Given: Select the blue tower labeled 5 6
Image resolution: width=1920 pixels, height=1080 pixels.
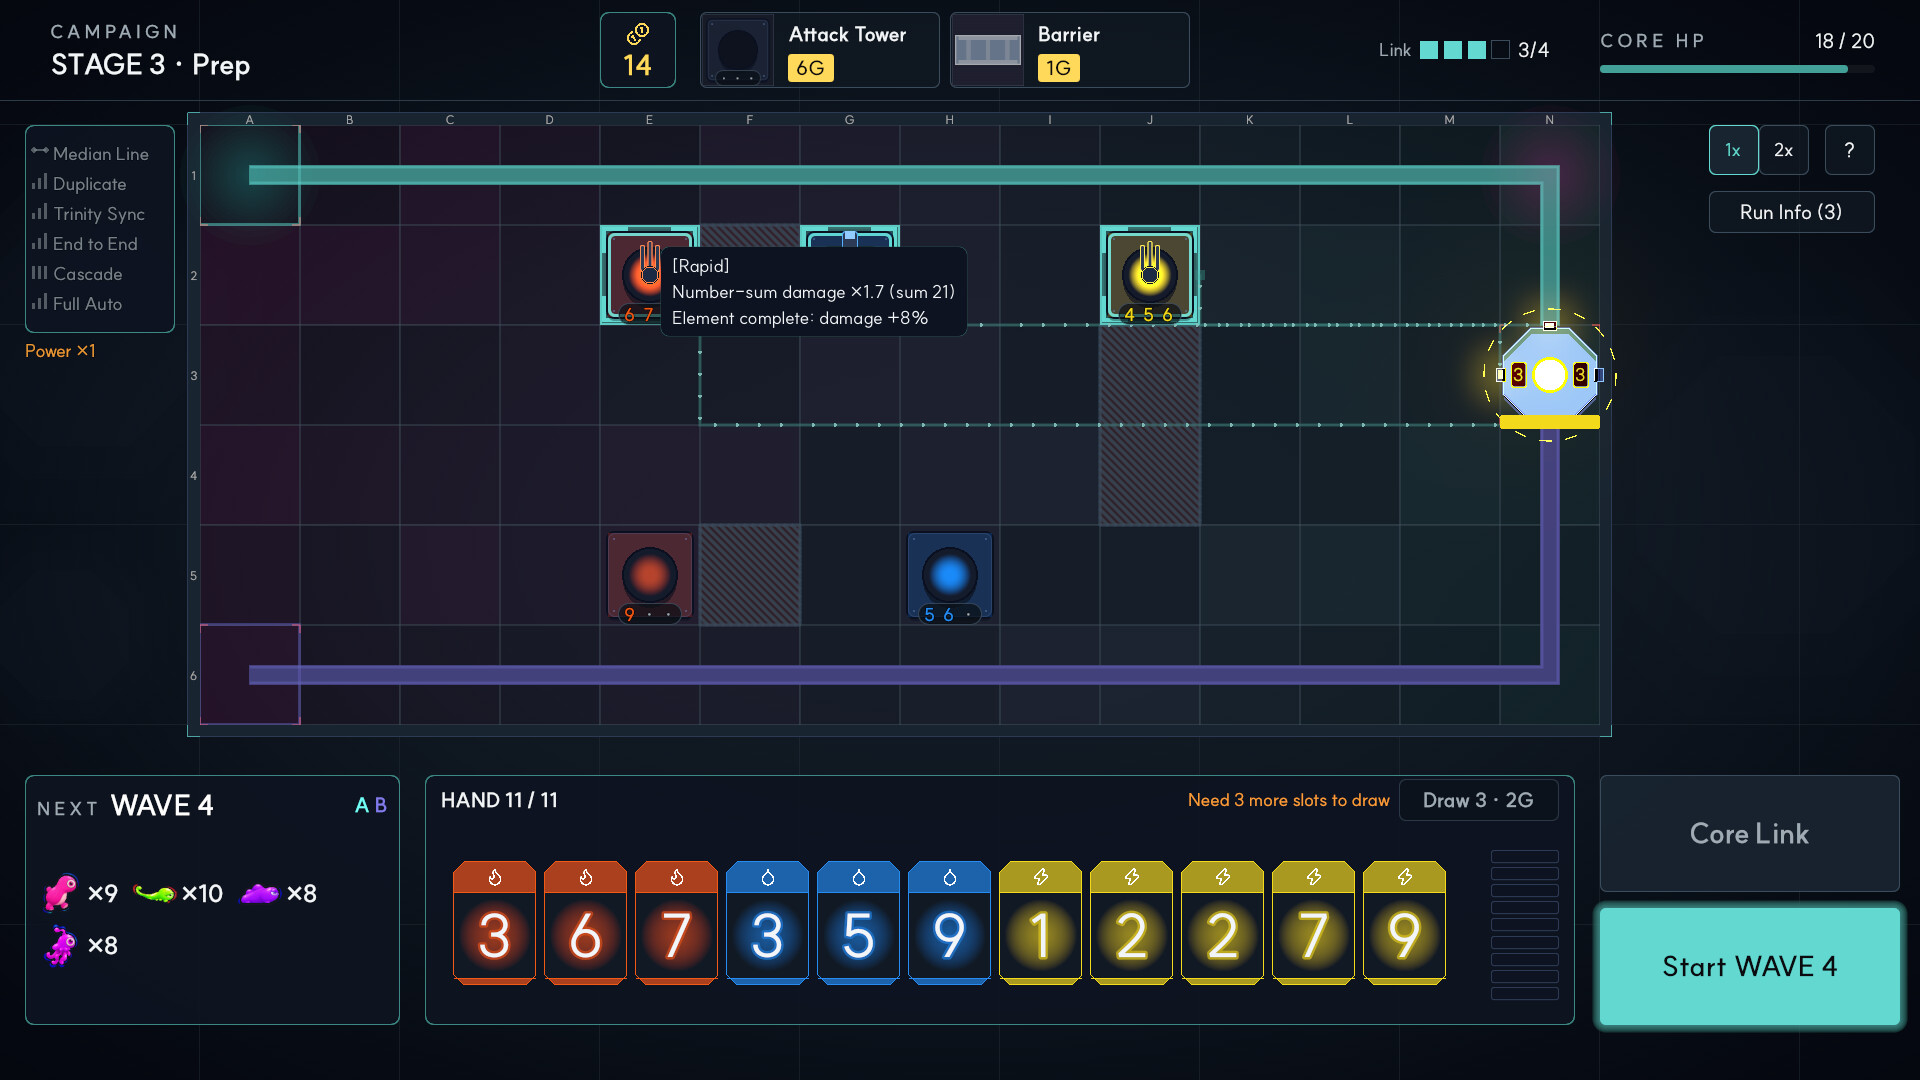Looking at the screenshot, I should tap(949, 577).
